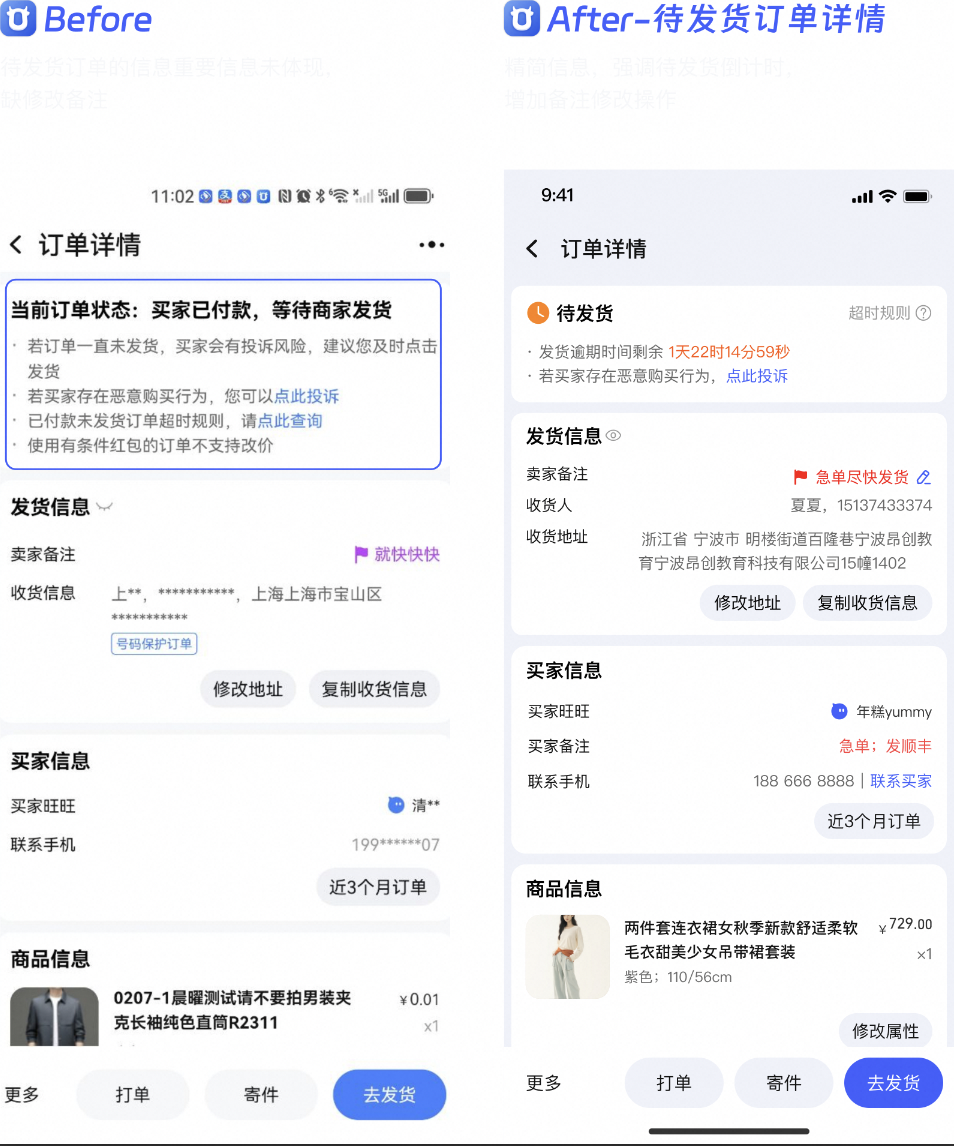Image resolution: width=954 pixels, height=1146 pixels.
Task: Click 寄件 in After bottom bar
Action: click(x=784, y=1083)
